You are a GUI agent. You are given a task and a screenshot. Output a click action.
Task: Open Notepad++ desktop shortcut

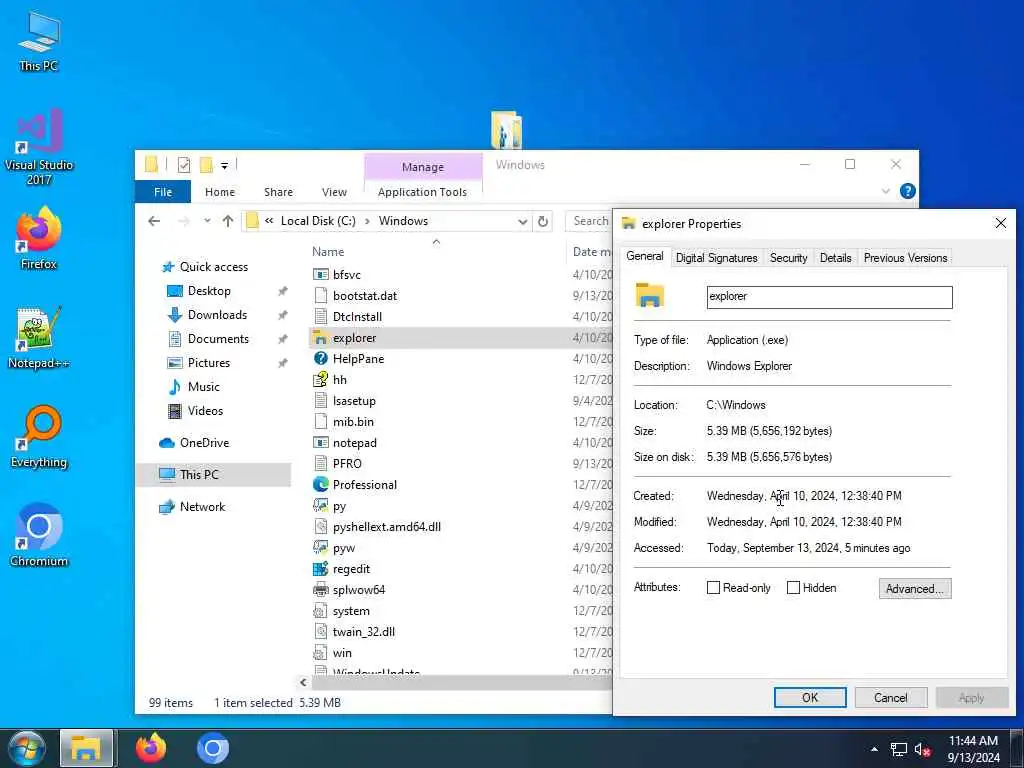pos(39,338)
